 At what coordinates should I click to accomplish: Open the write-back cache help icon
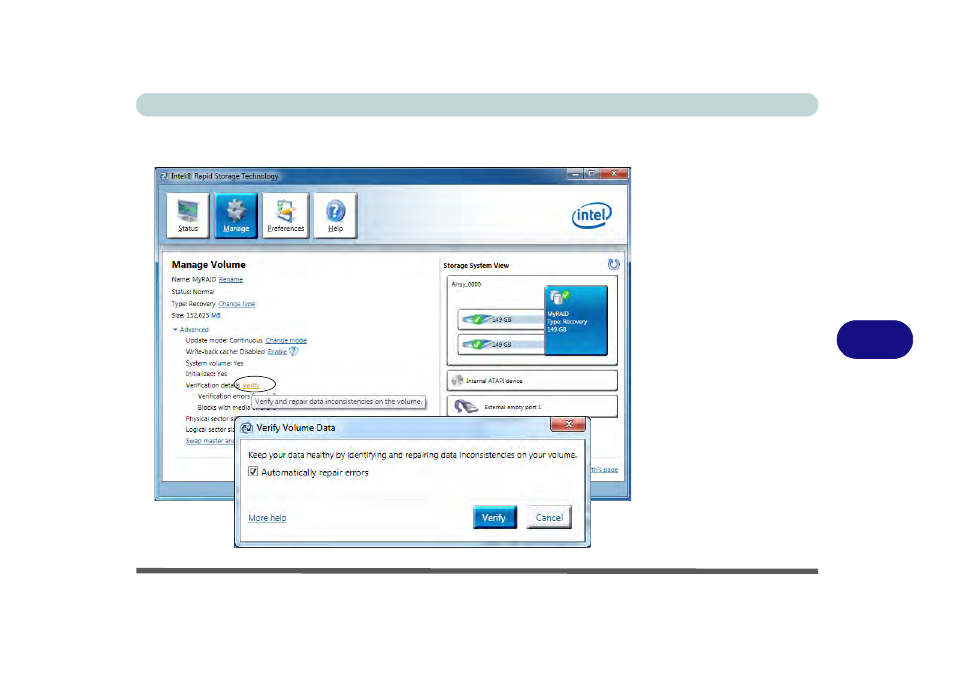pyautogui.click(x=293, y=351)
